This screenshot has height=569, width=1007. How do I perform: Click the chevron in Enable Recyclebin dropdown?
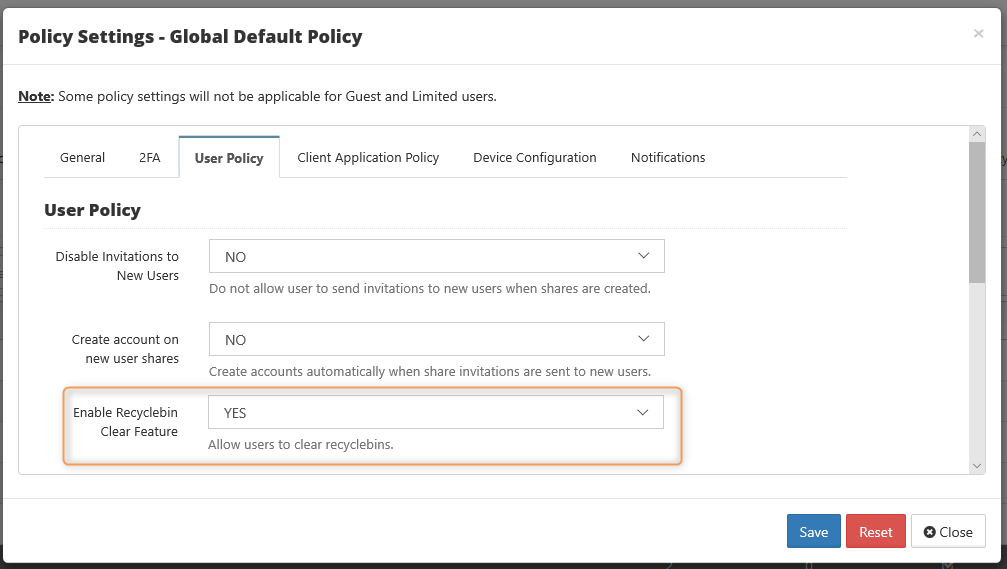[x=643, y=412]
